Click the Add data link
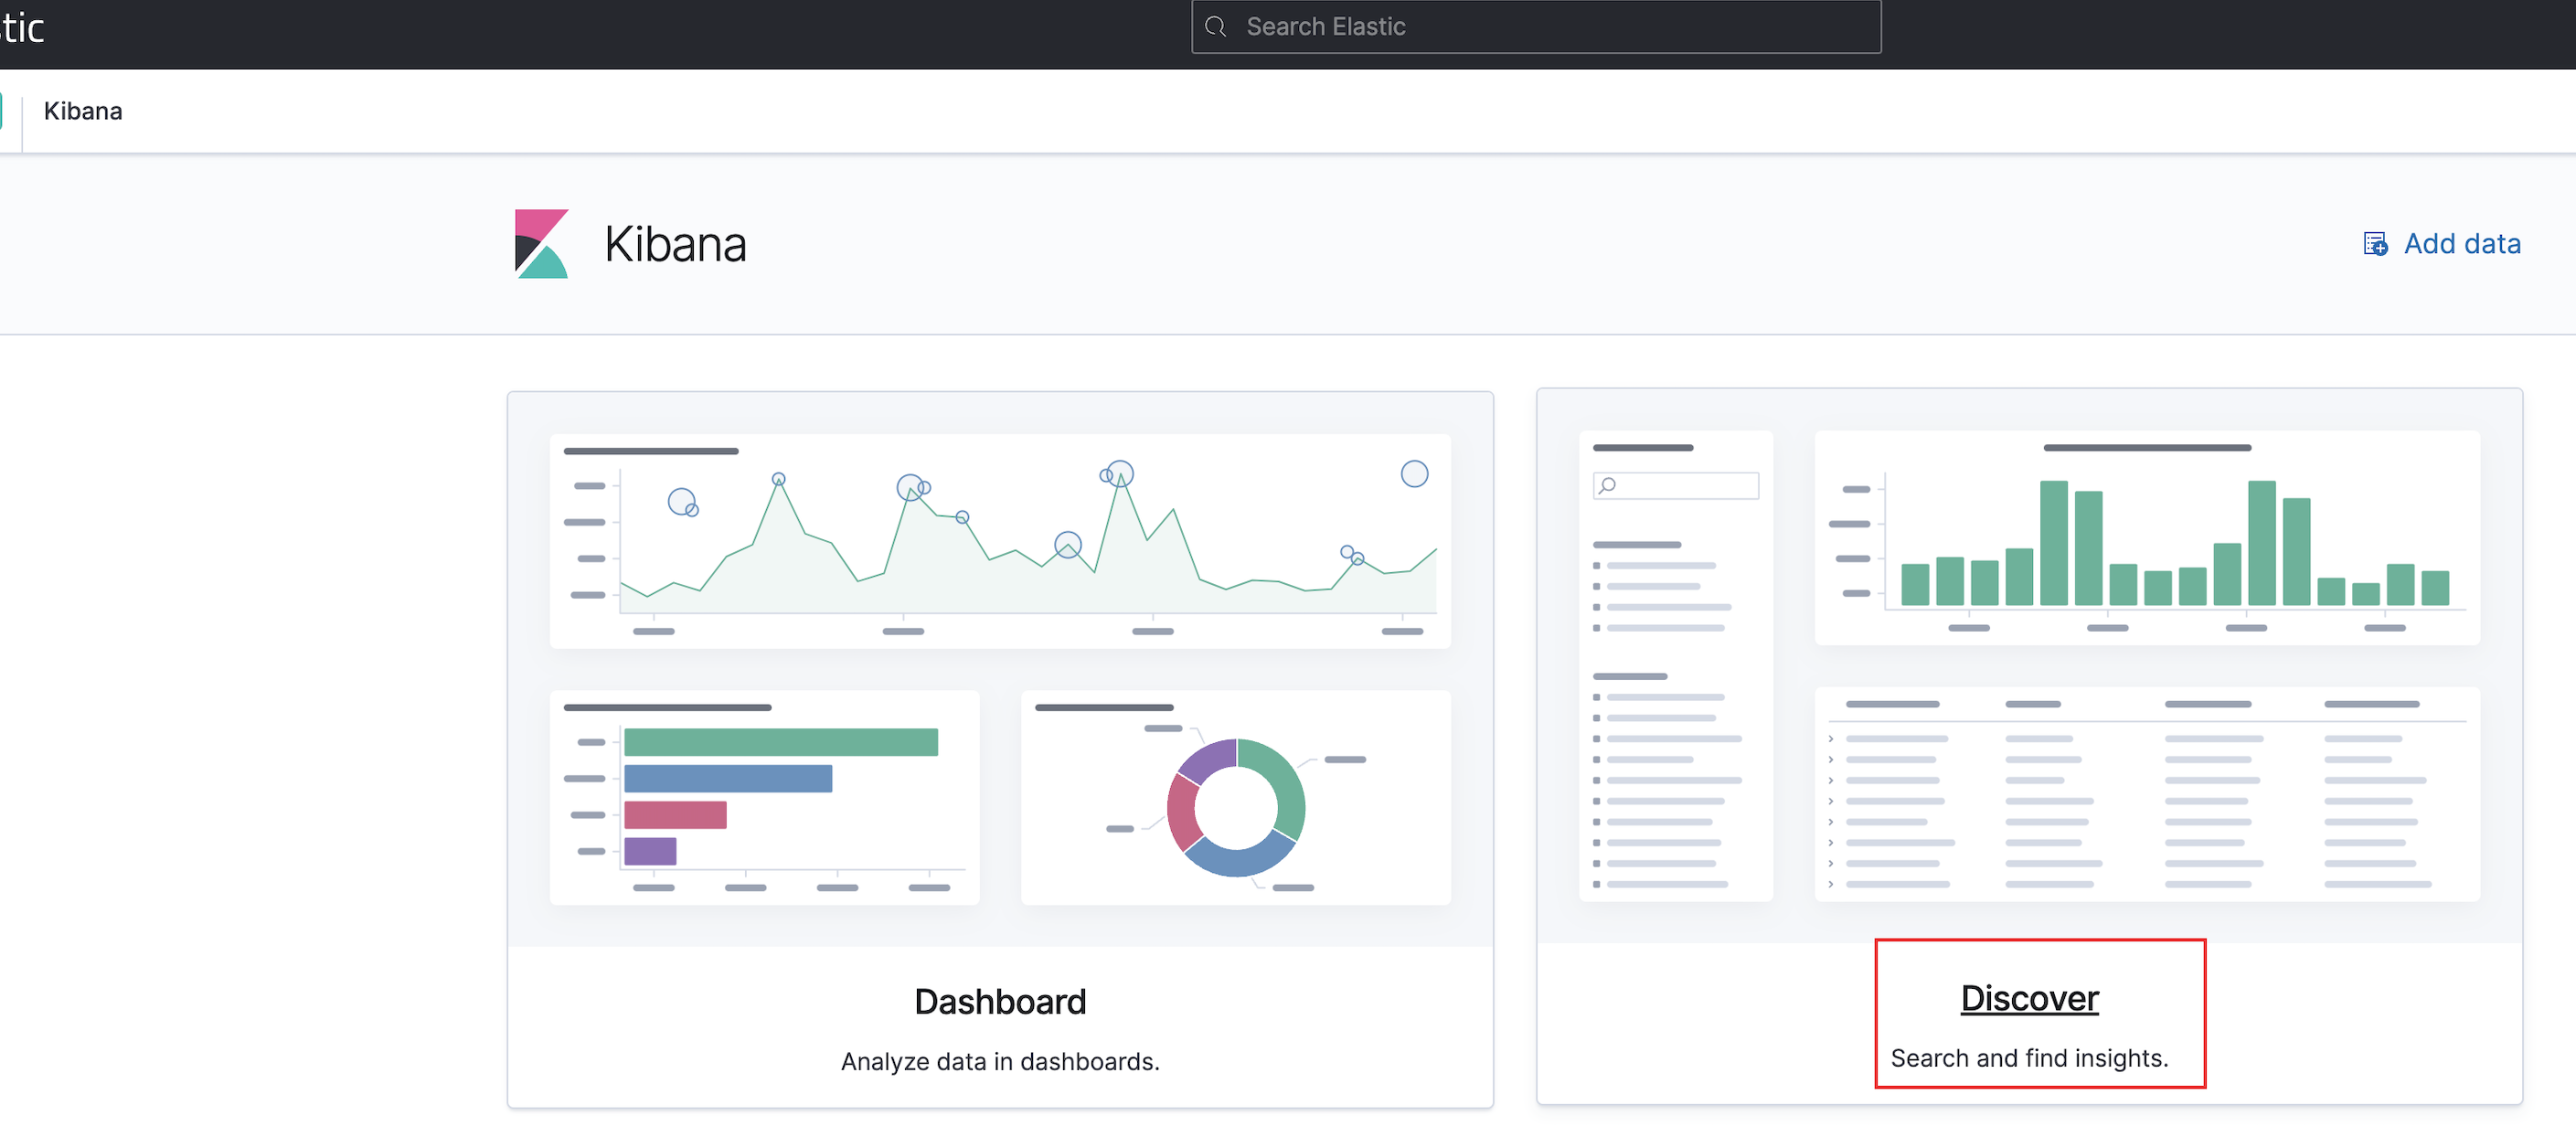This screenshot has height=1126, width=2576. (2442, 243)
